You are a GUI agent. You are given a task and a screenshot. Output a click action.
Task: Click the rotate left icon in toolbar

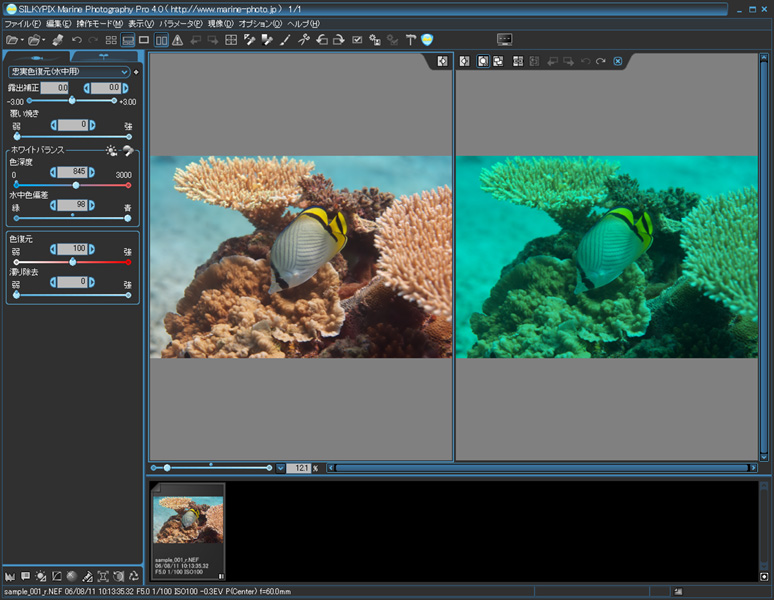[x=321, y=40]
